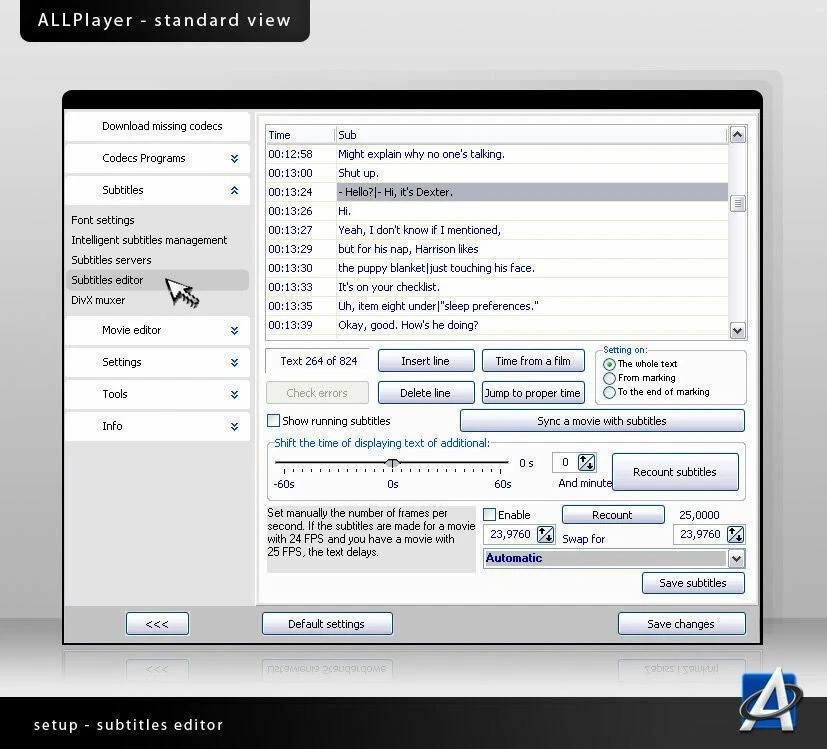
Task: Open Font settings page
Action: [103, 220]
